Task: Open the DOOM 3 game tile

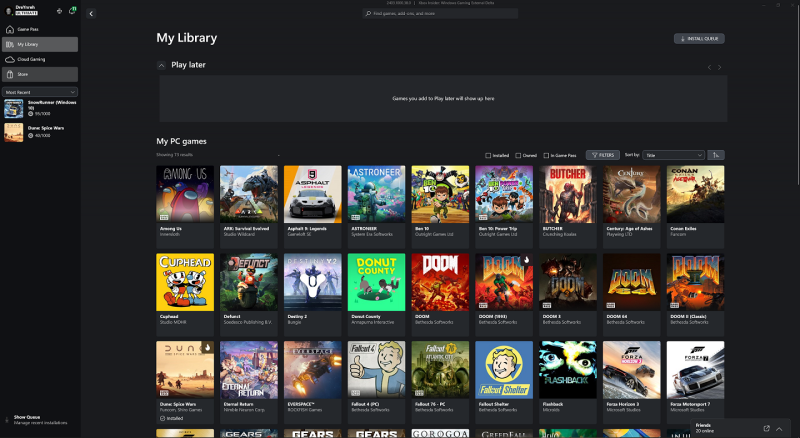Action: click(x=568, y=295)
